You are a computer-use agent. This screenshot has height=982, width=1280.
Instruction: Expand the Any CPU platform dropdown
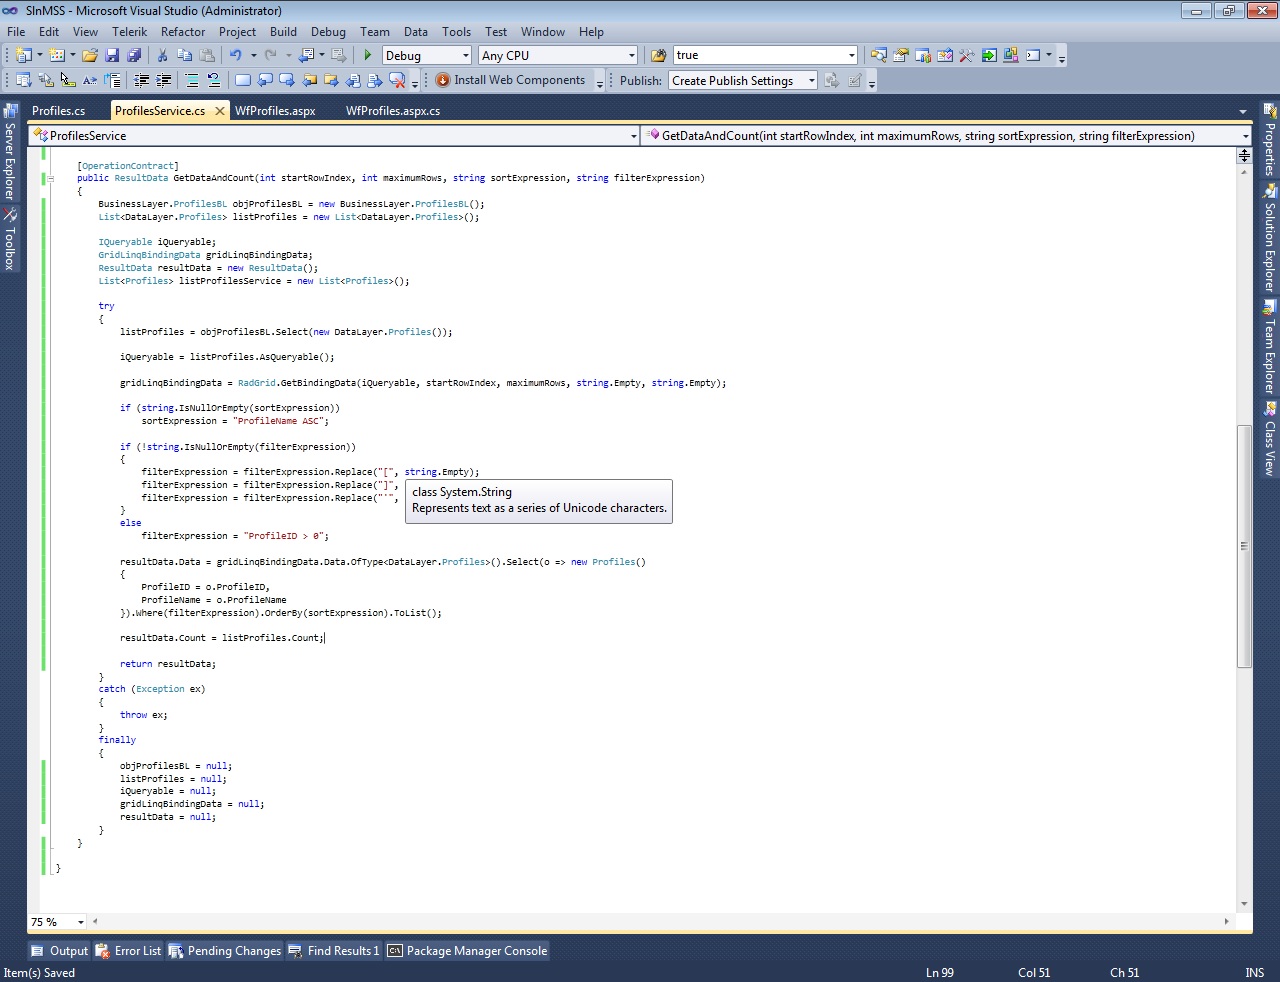click(631, 56)
